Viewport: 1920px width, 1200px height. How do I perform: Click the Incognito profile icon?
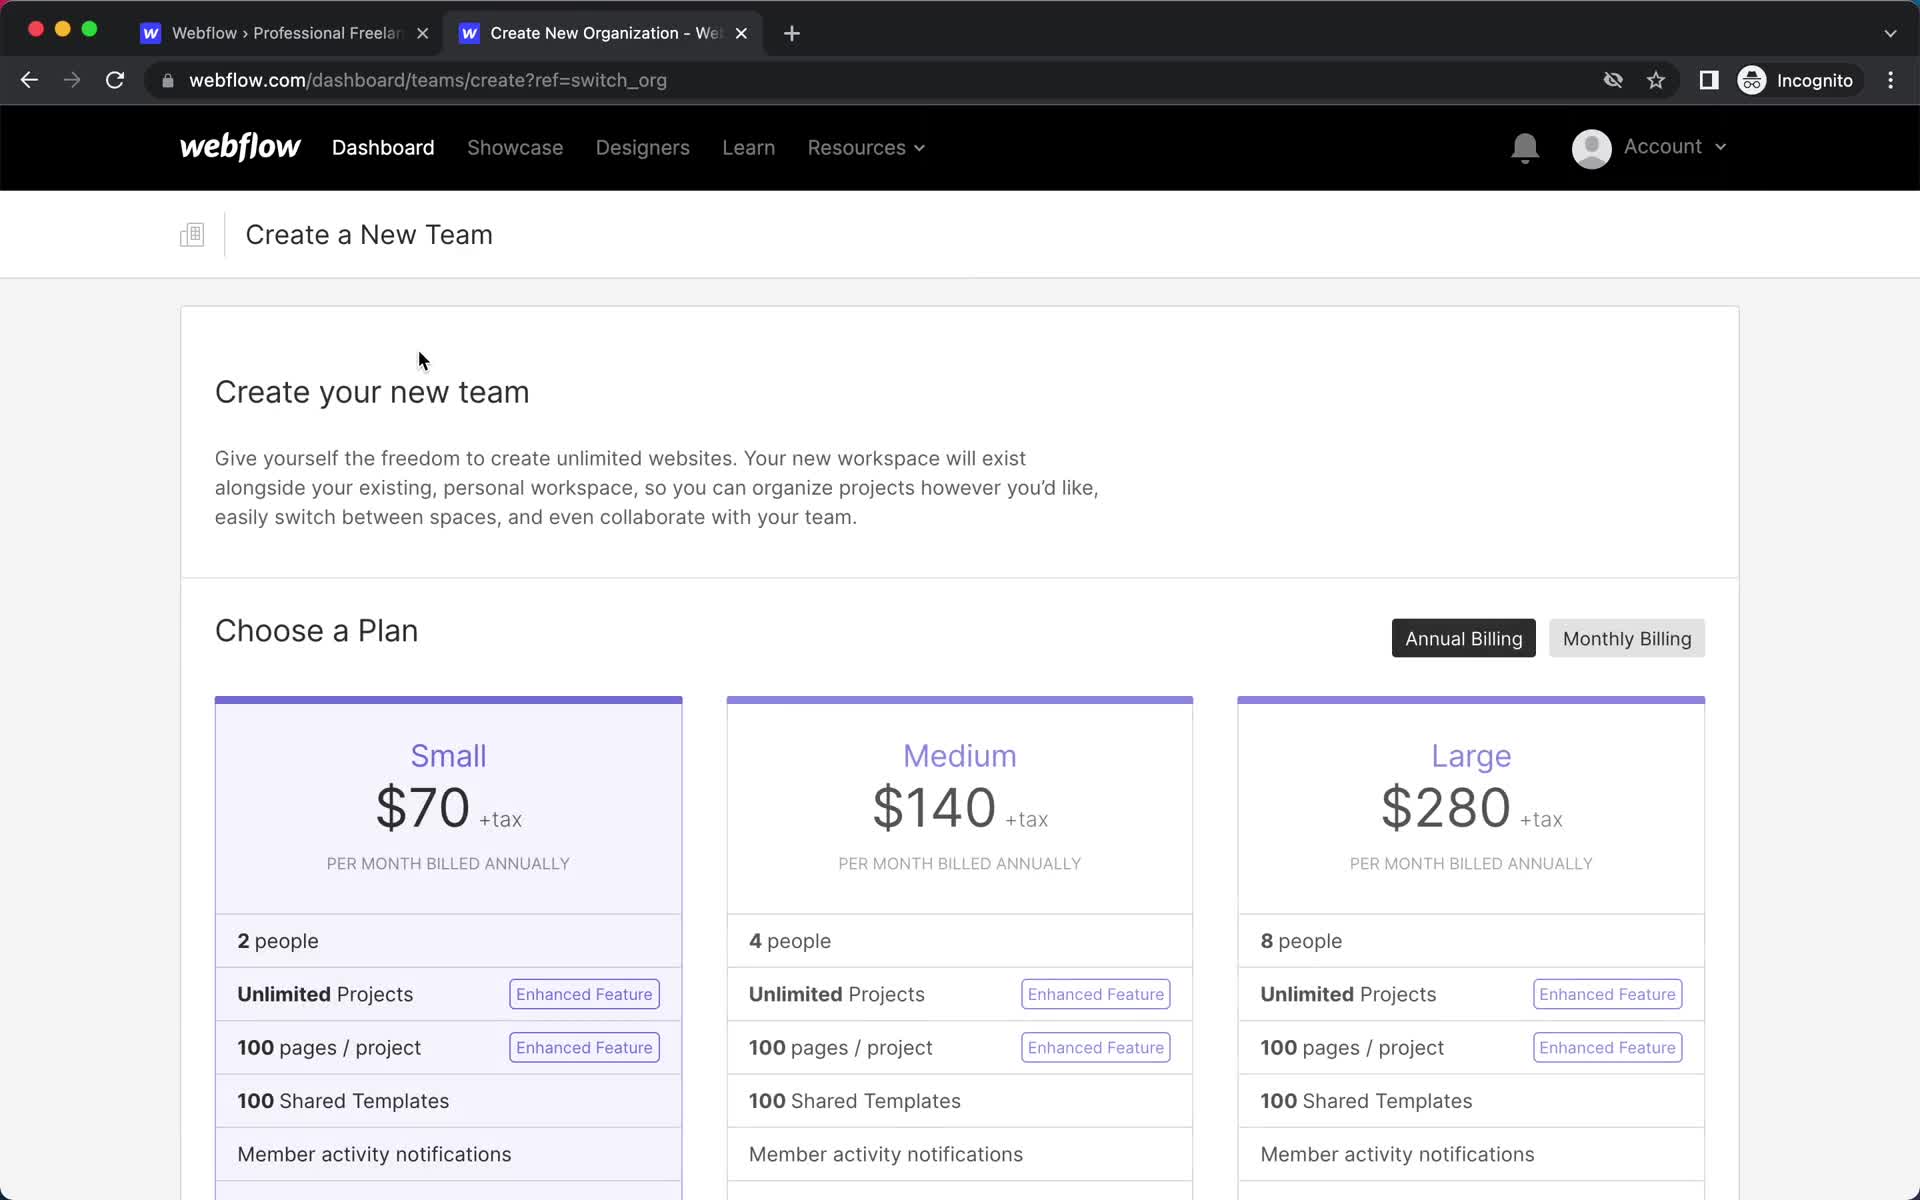coord(1751,80)
